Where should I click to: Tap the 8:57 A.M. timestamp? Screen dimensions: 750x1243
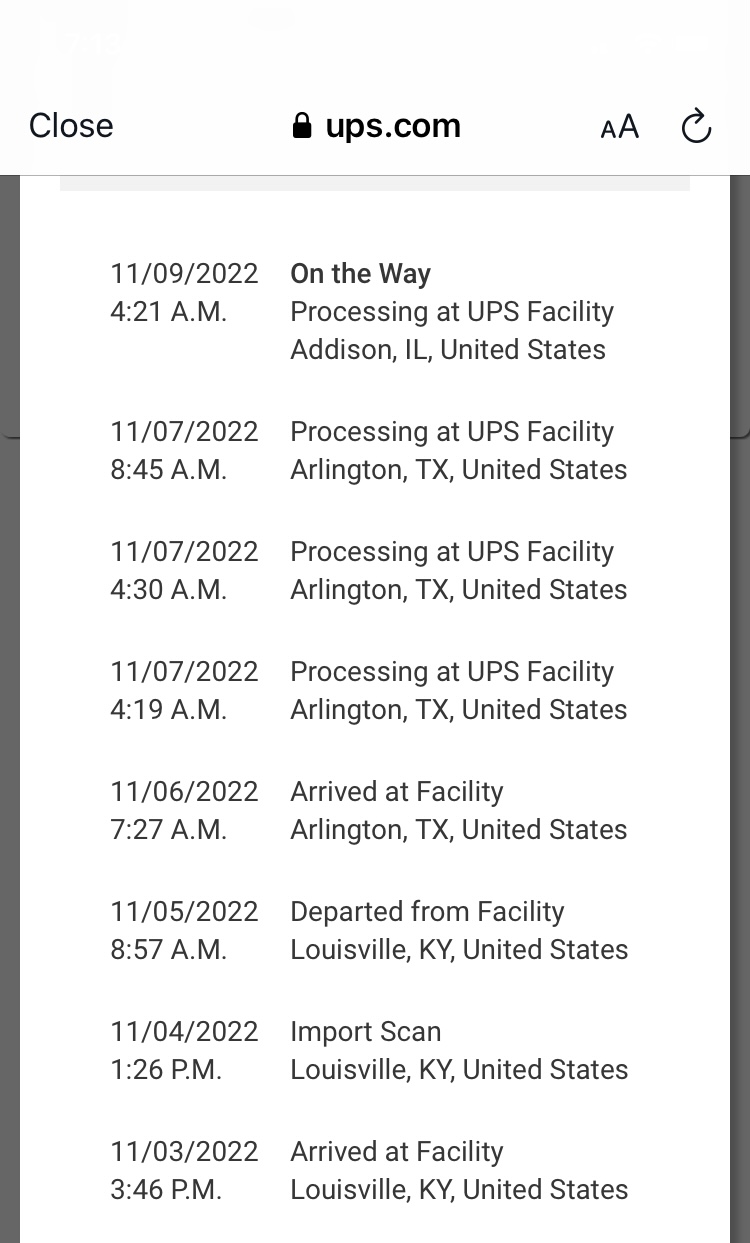168,950
